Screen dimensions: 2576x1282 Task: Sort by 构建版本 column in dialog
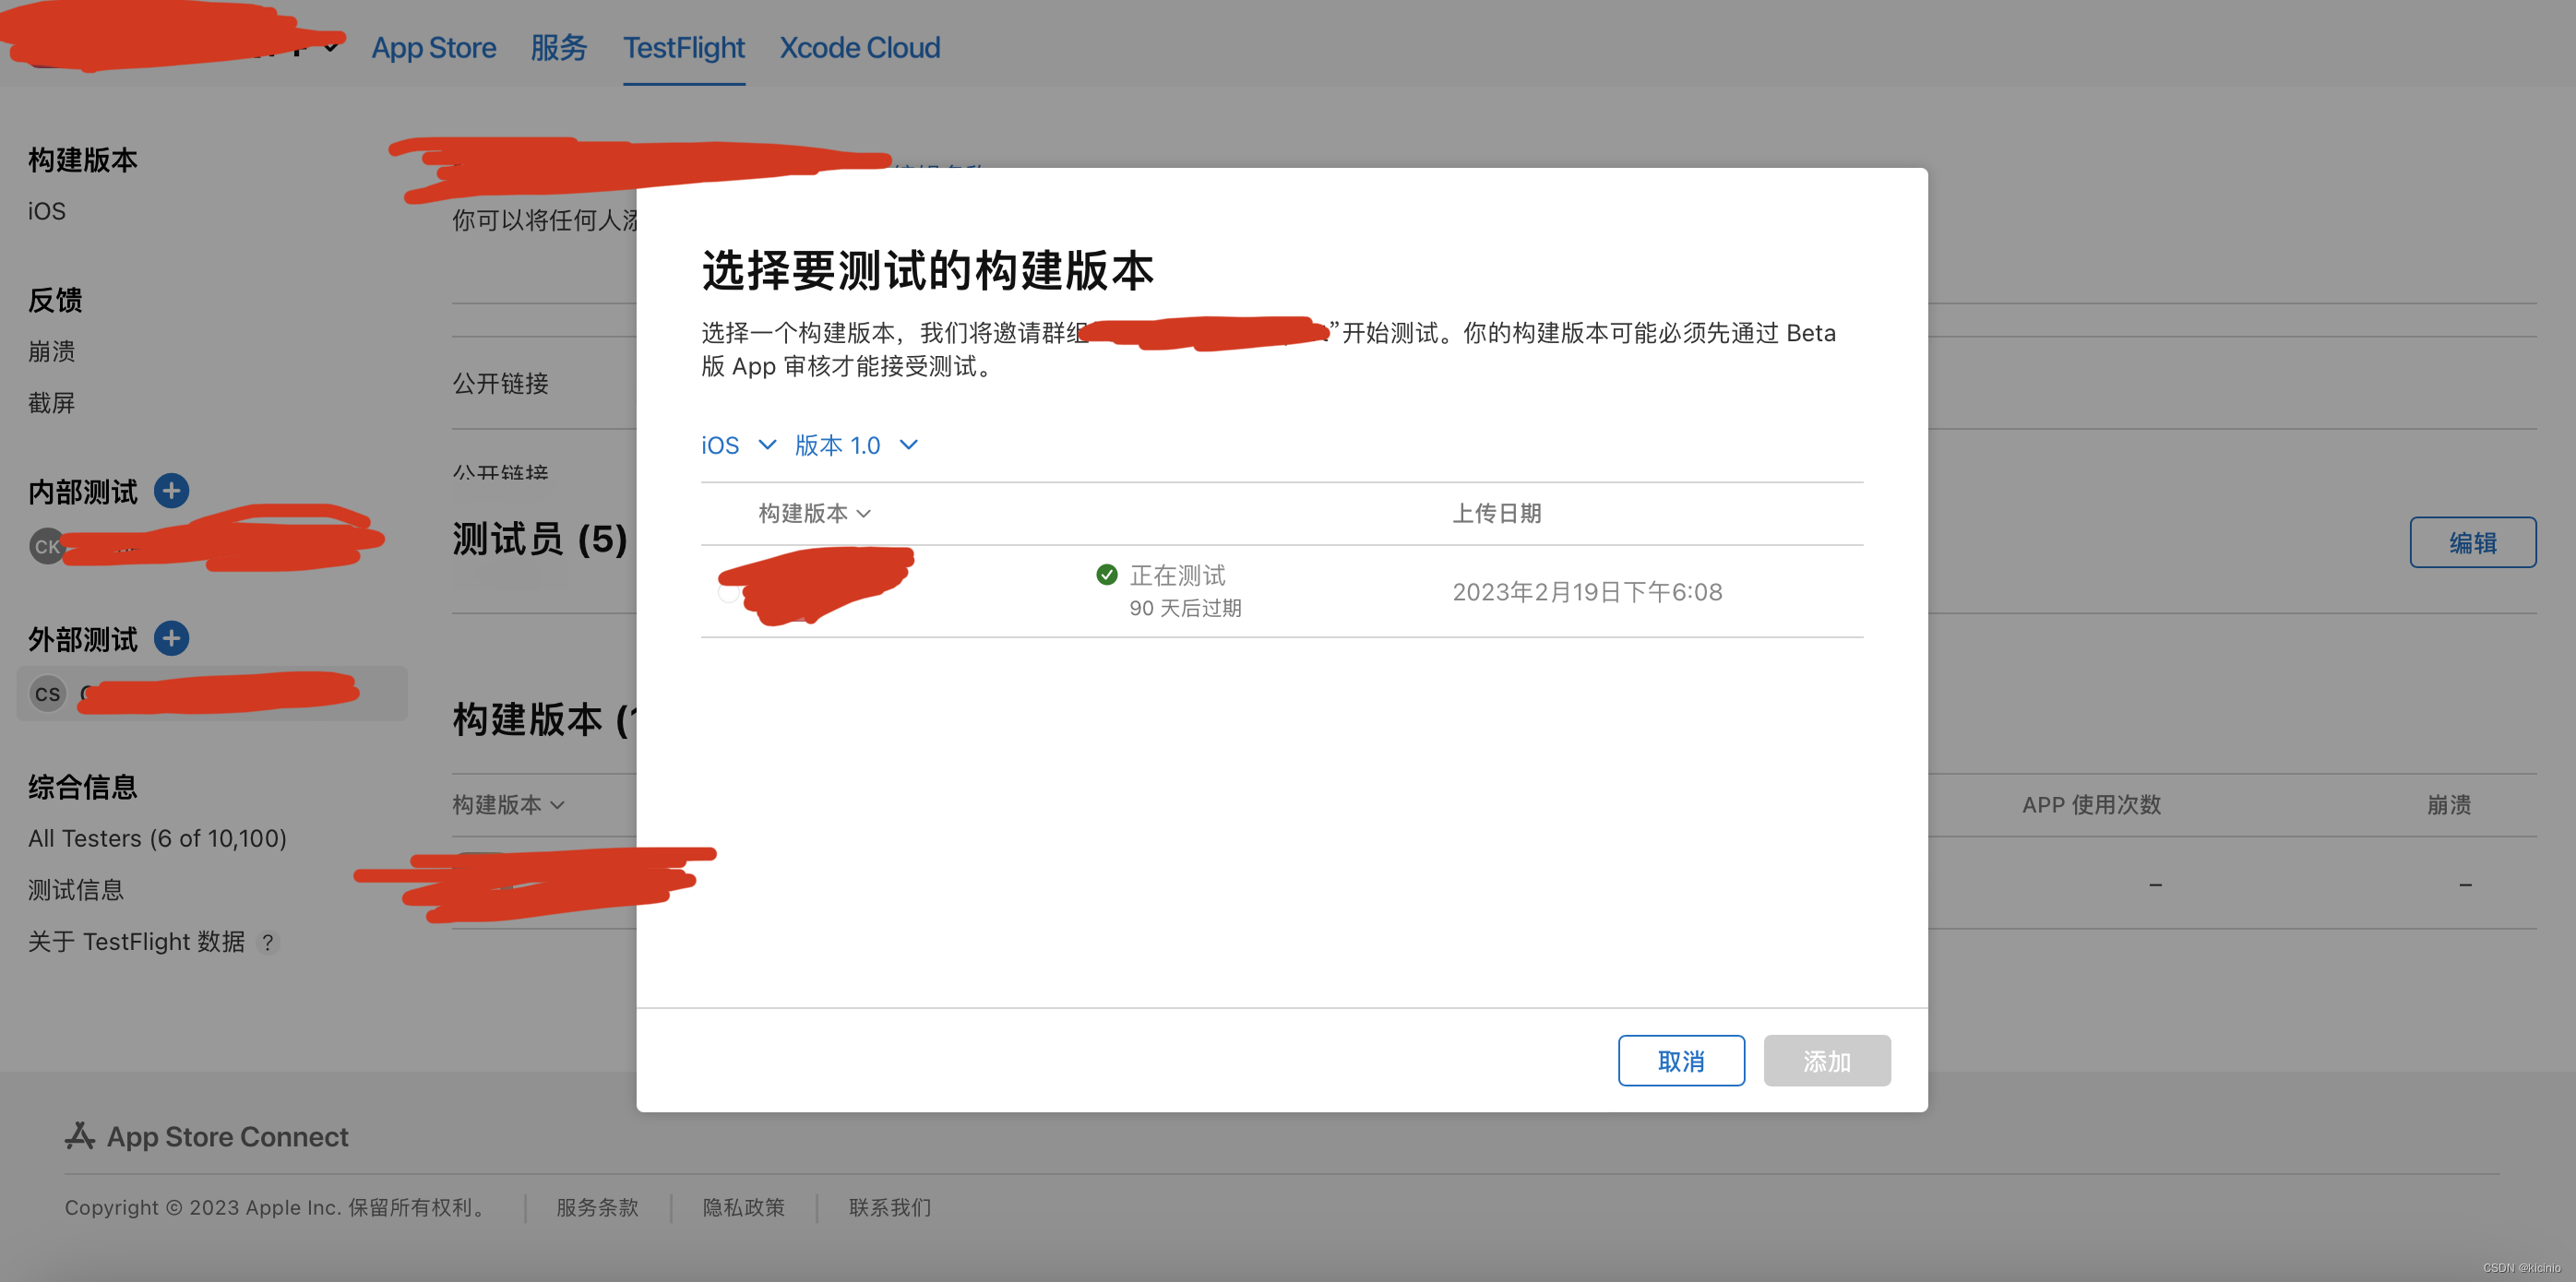(x=814, y=513)
